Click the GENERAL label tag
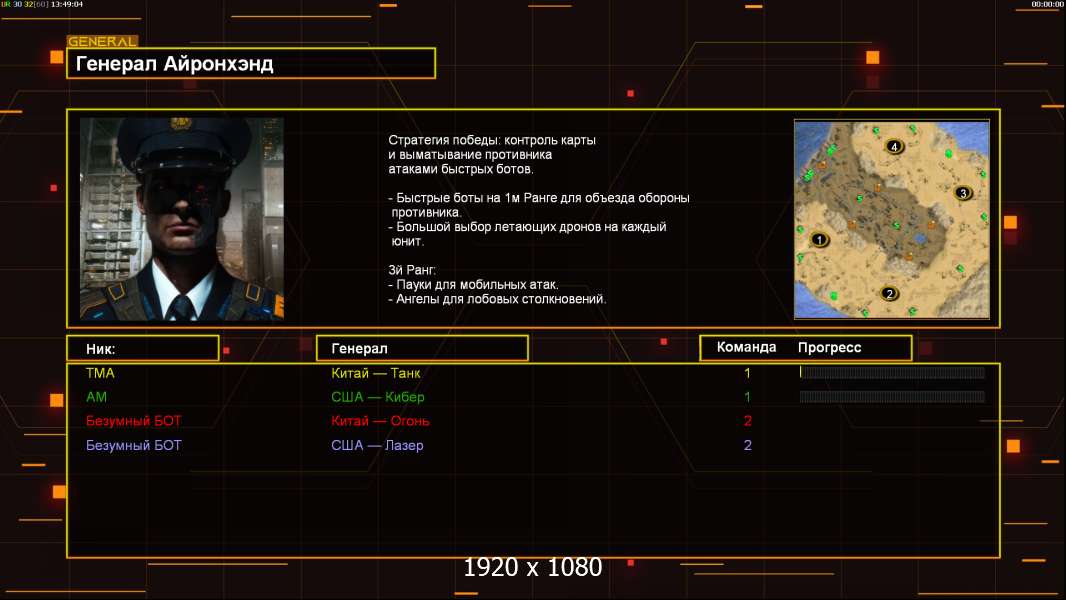The height and width of the screenshot is (600, 1066). pyautogui.click(x=103, y=41)
